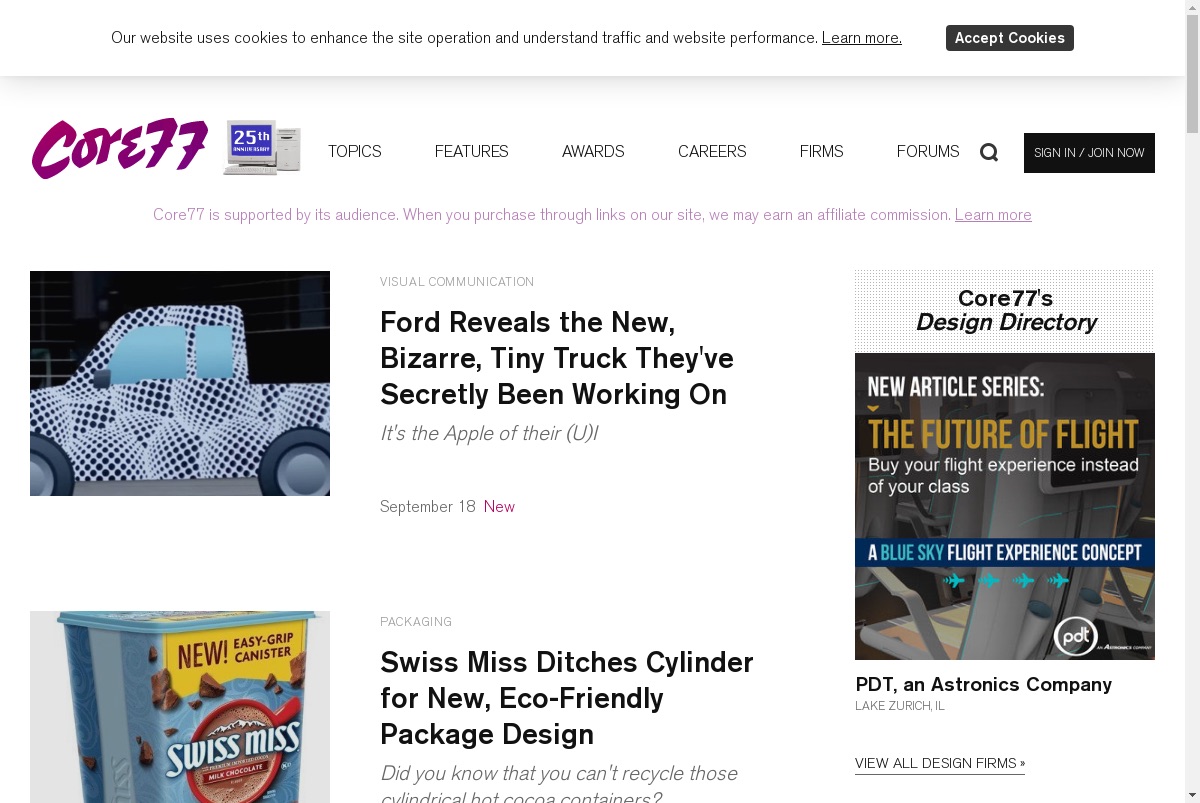
Task: Open the Awards menu item
Action: (593, 151)
